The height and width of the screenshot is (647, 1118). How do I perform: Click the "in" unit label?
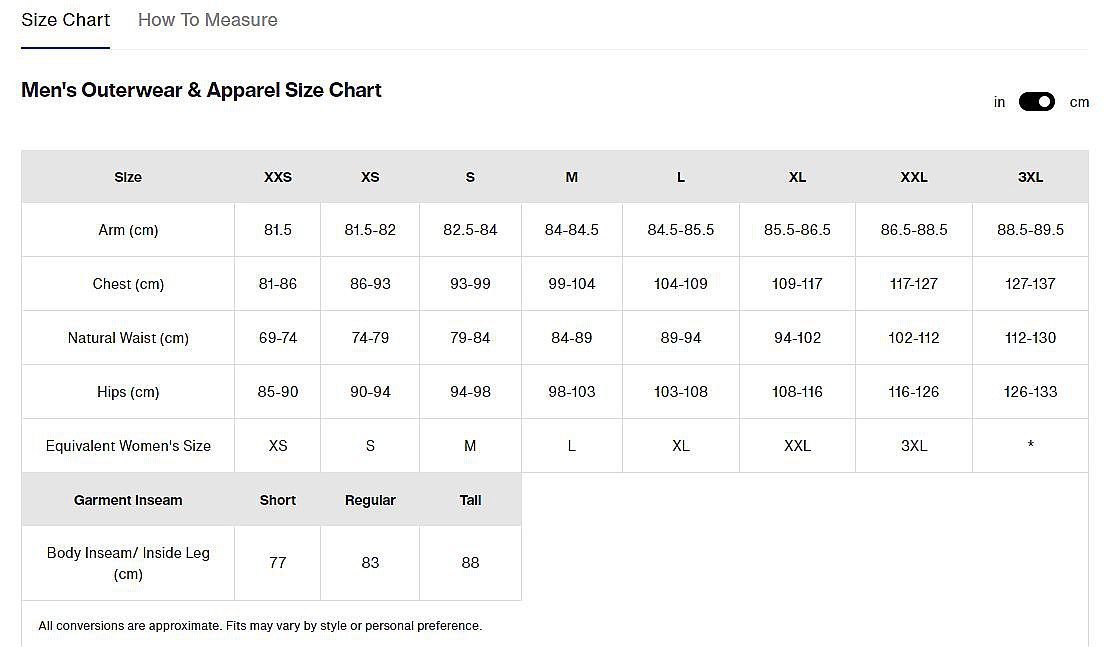tap(999, 102)
